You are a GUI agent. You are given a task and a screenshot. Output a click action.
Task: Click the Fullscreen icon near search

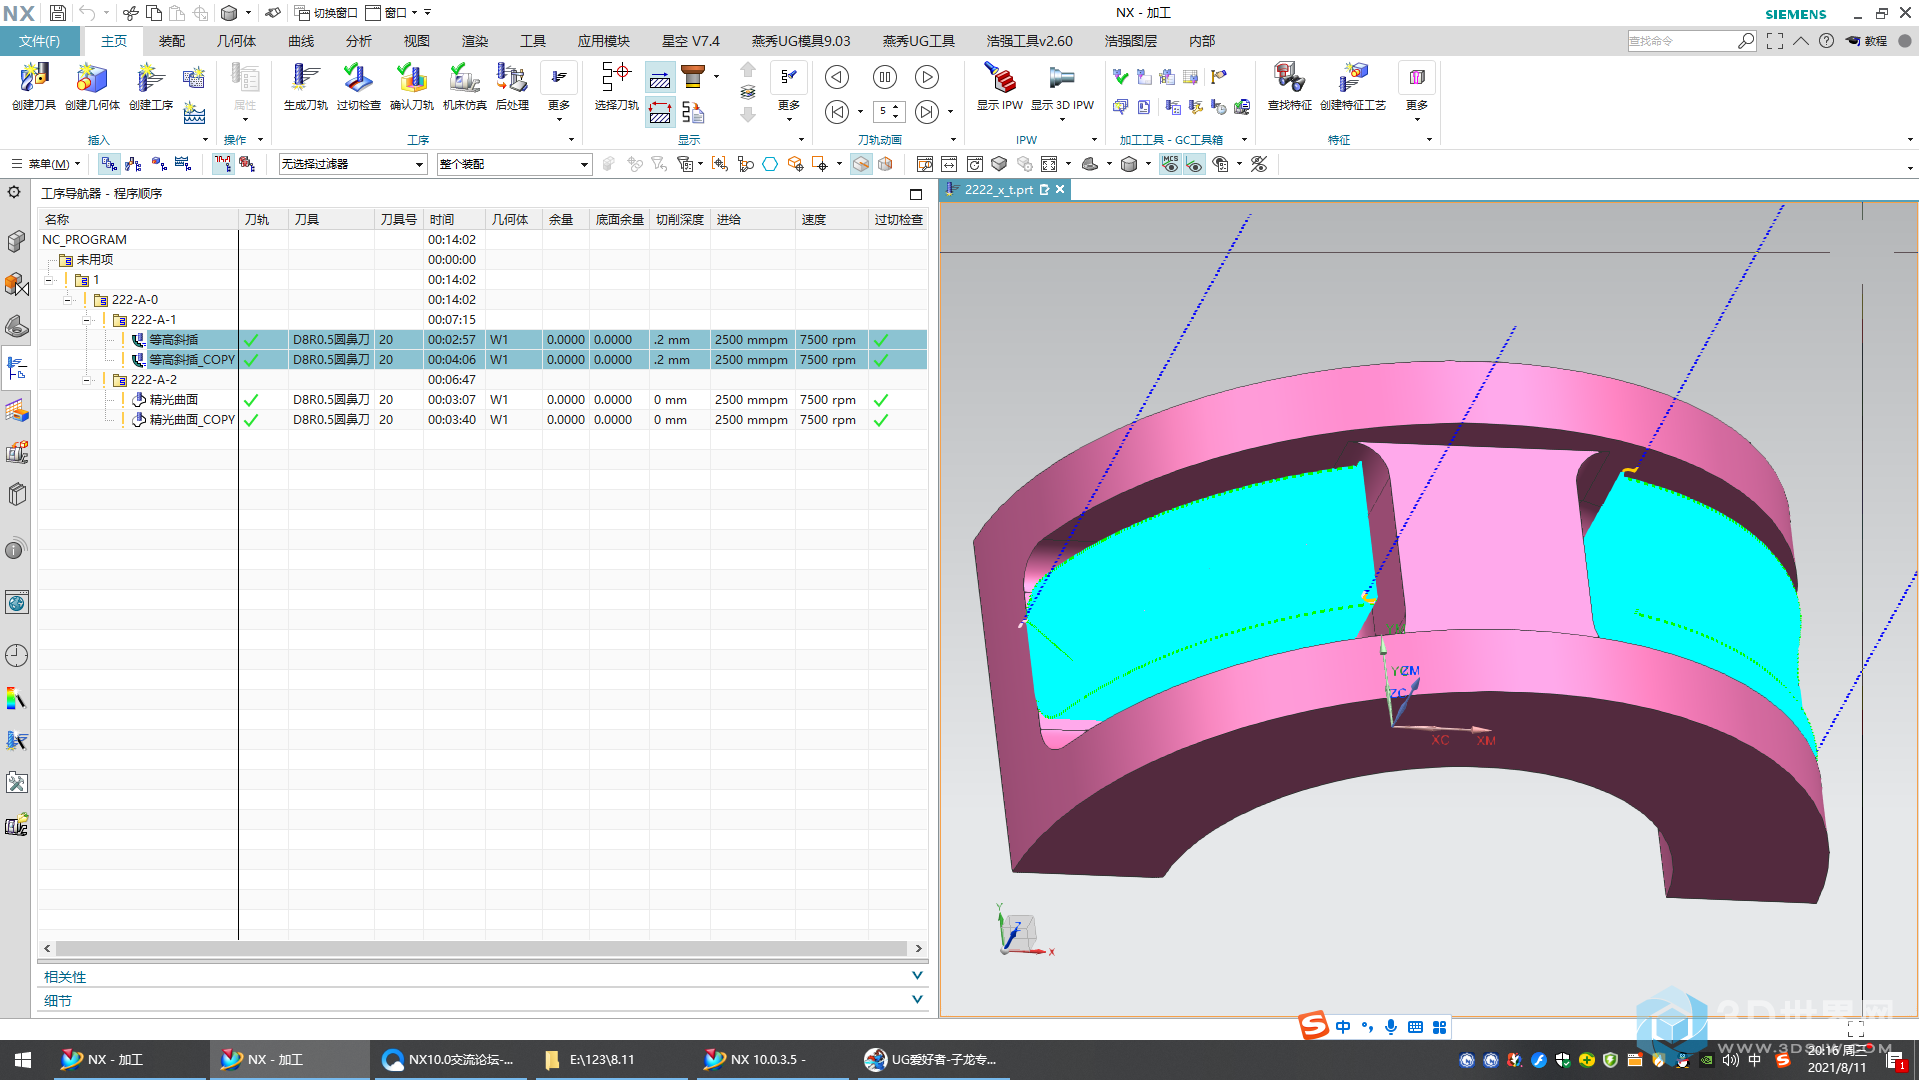coord(1775,41)
